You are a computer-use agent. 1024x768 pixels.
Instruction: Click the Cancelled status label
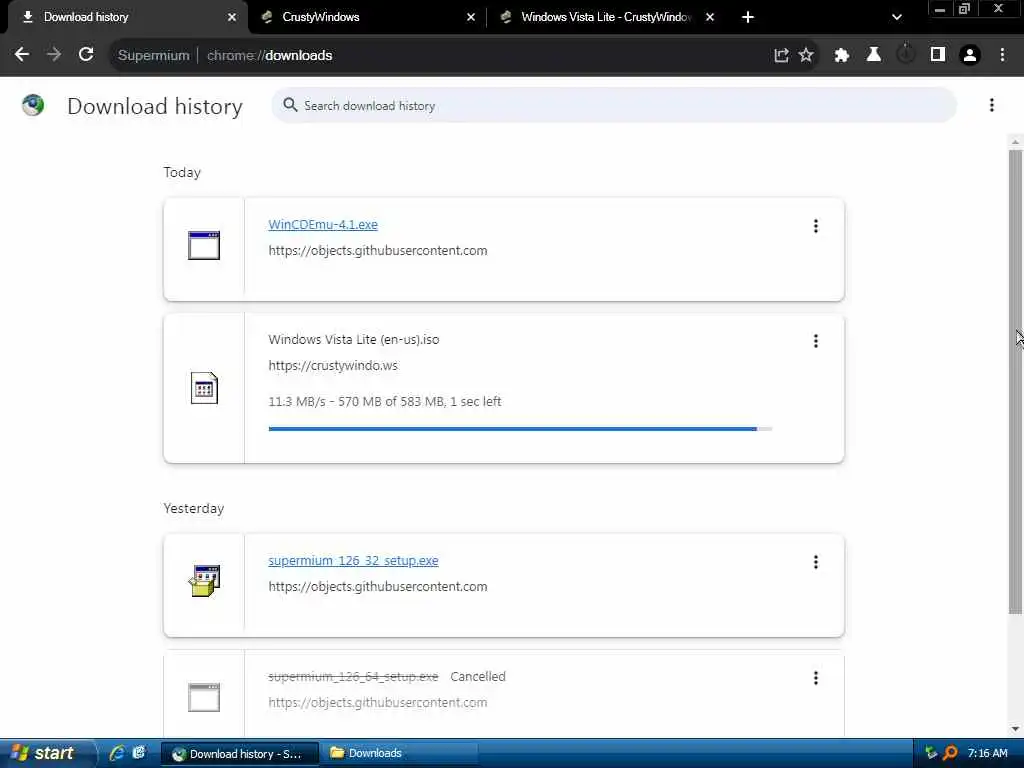point(478,677)
